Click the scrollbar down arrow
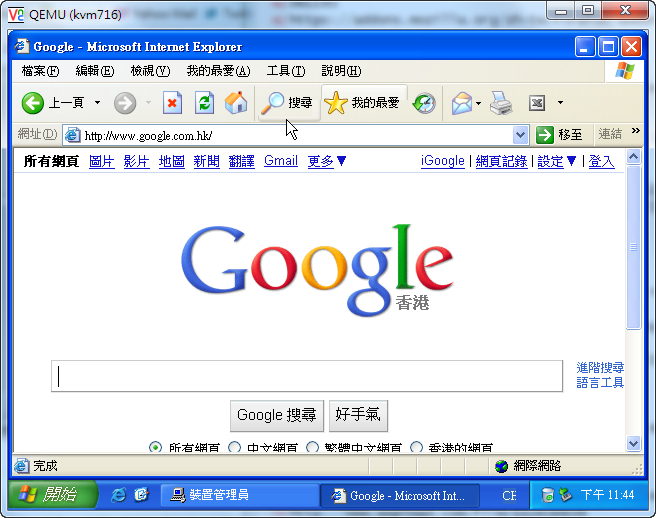656x518 pixels. [x=633, y=444]
